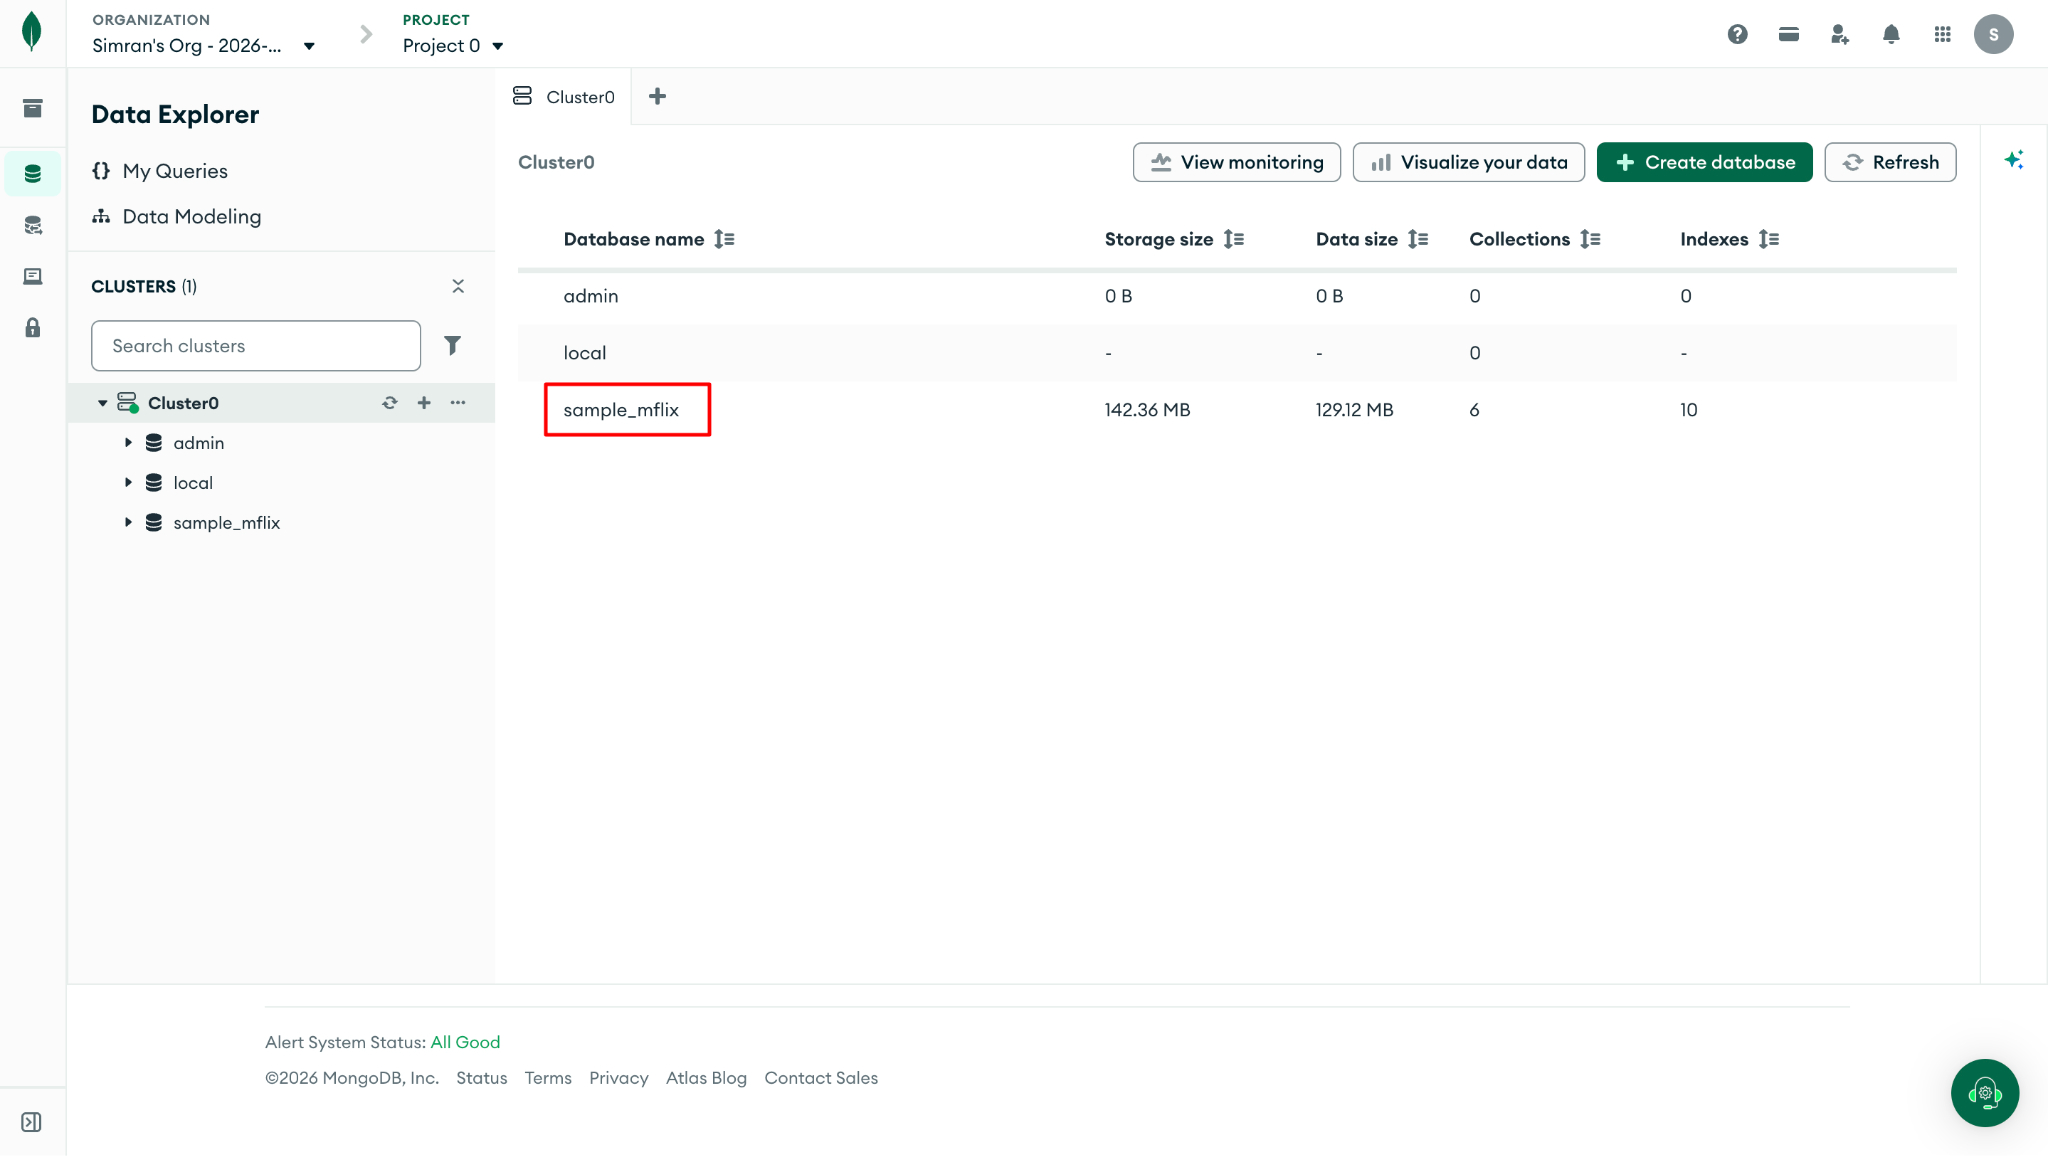The height and width of the screenshot is (1156, 2048).
Task: Open a new tab with plus
Action: [x=657, y=96]
